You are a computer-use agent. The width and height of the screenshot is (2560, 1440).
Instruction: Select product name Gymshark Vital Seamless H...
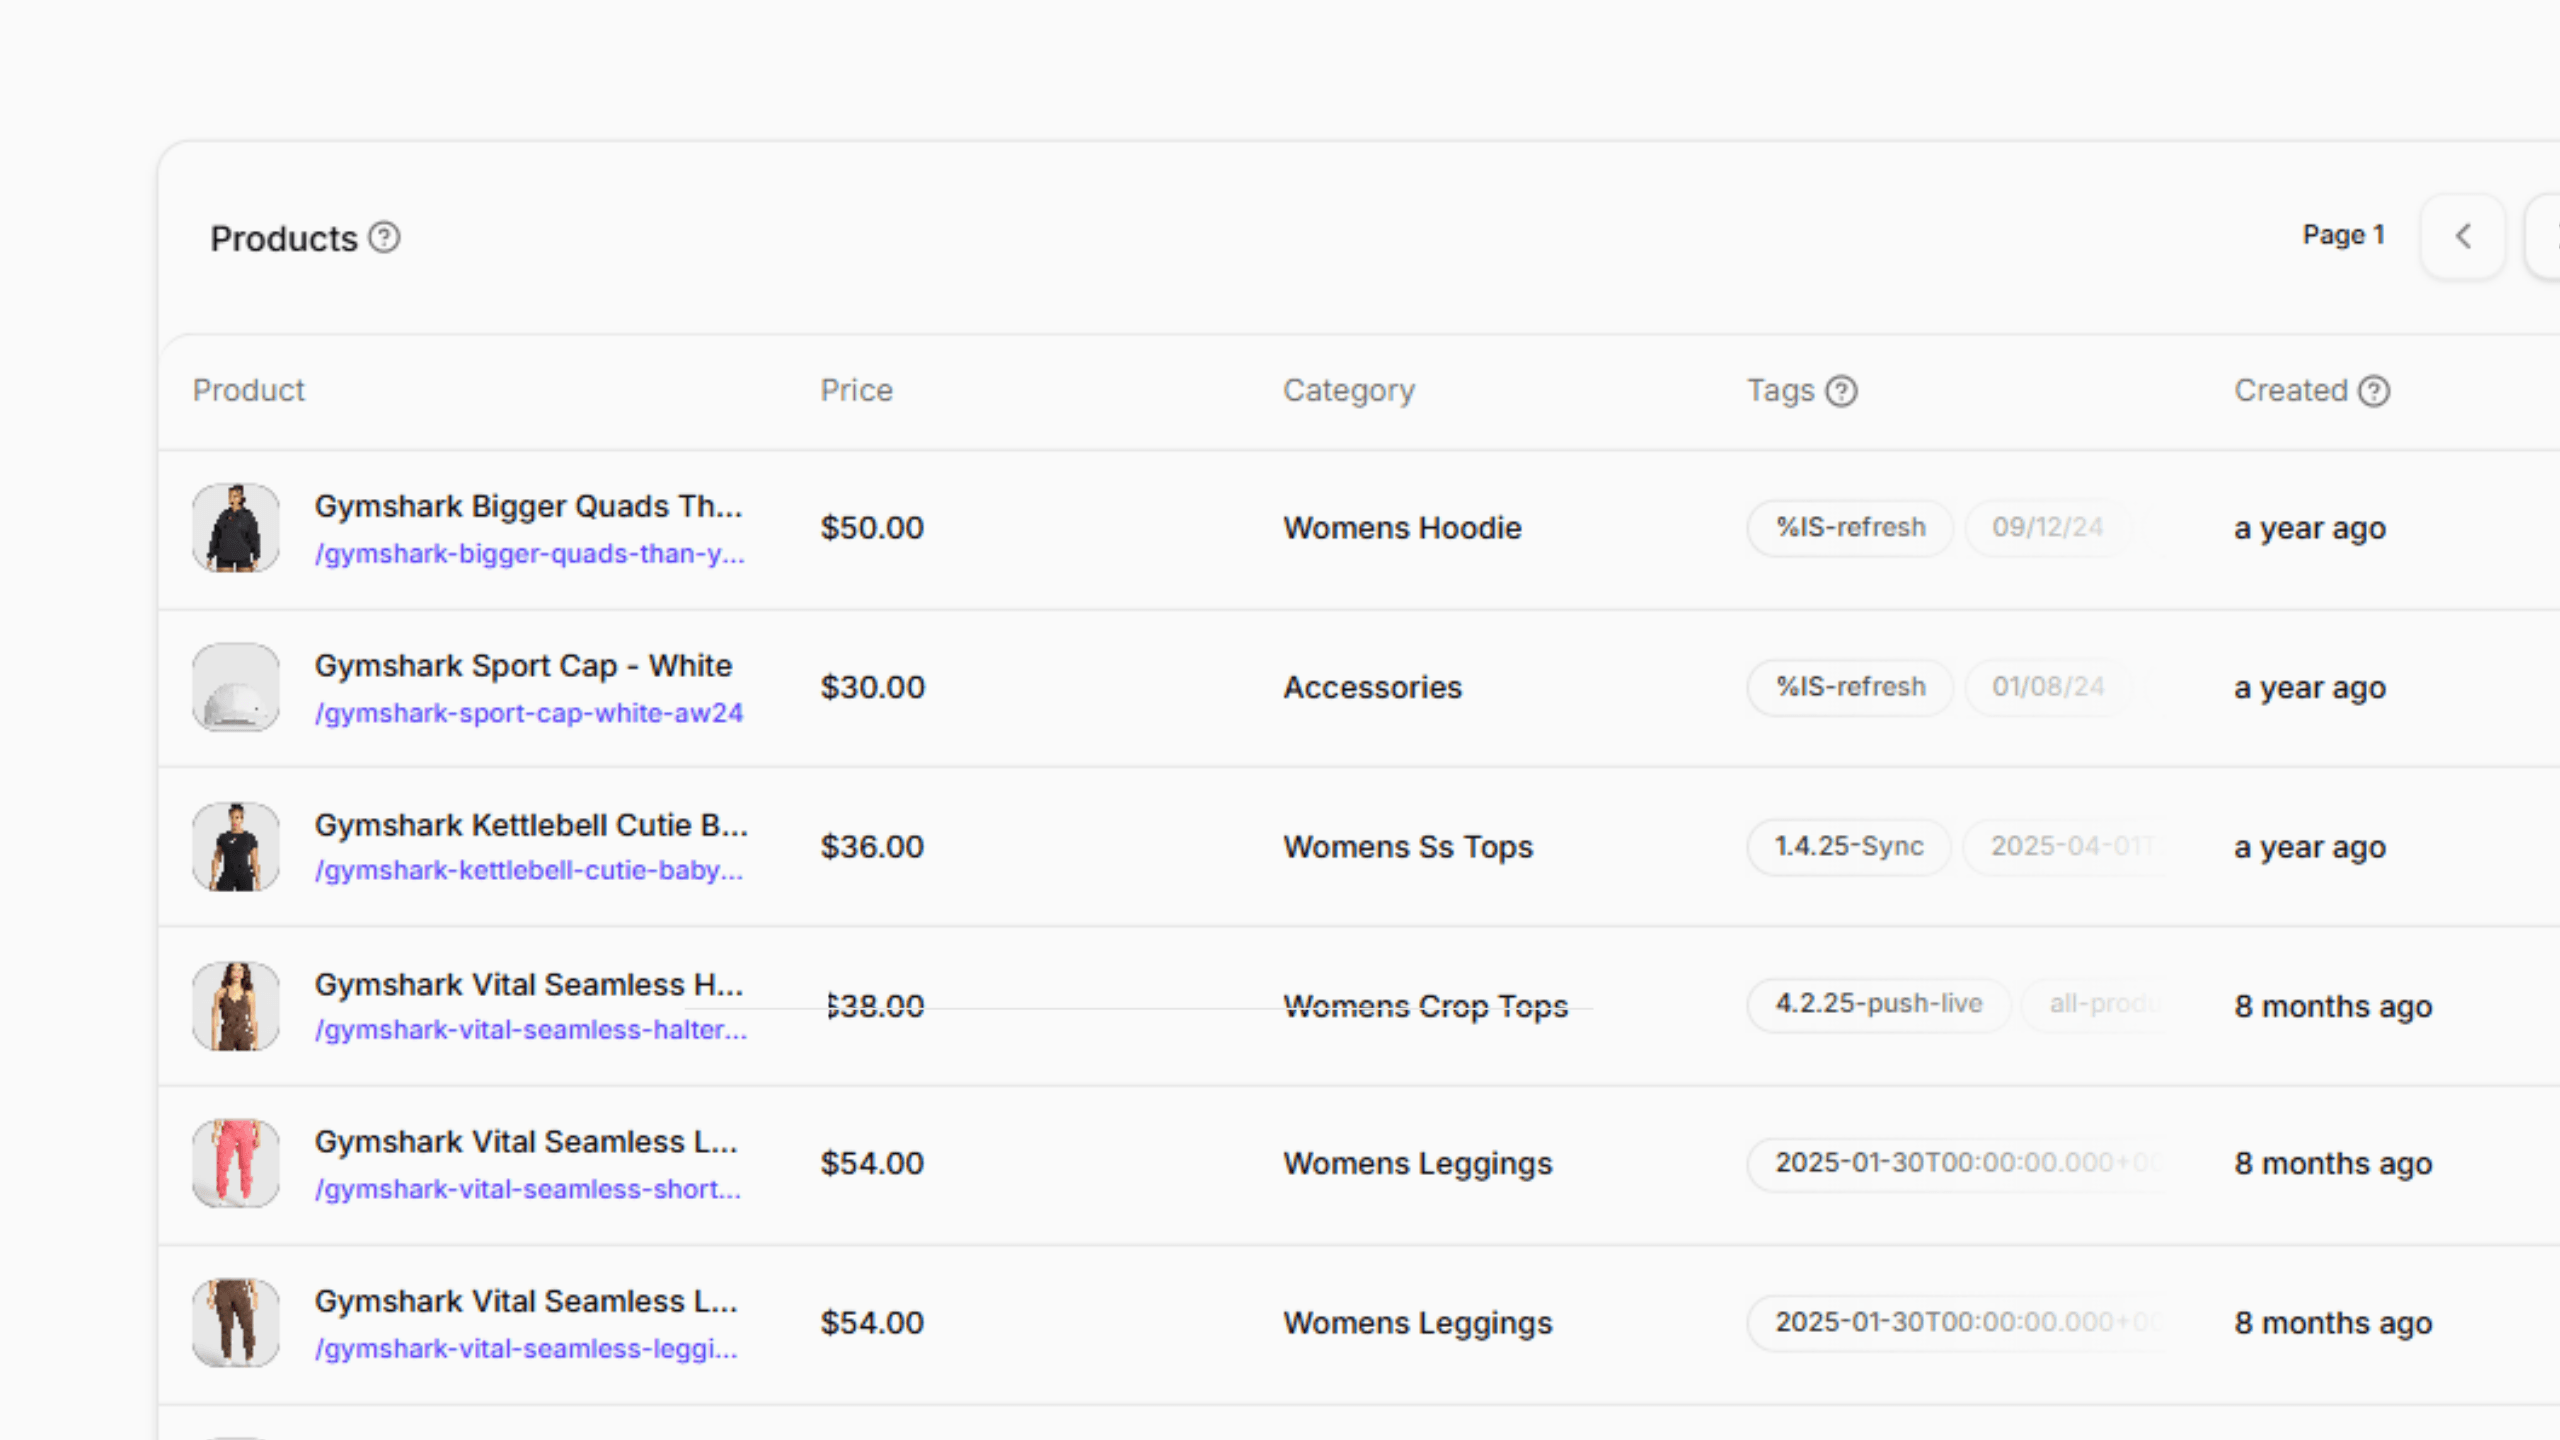click(529, 984)
